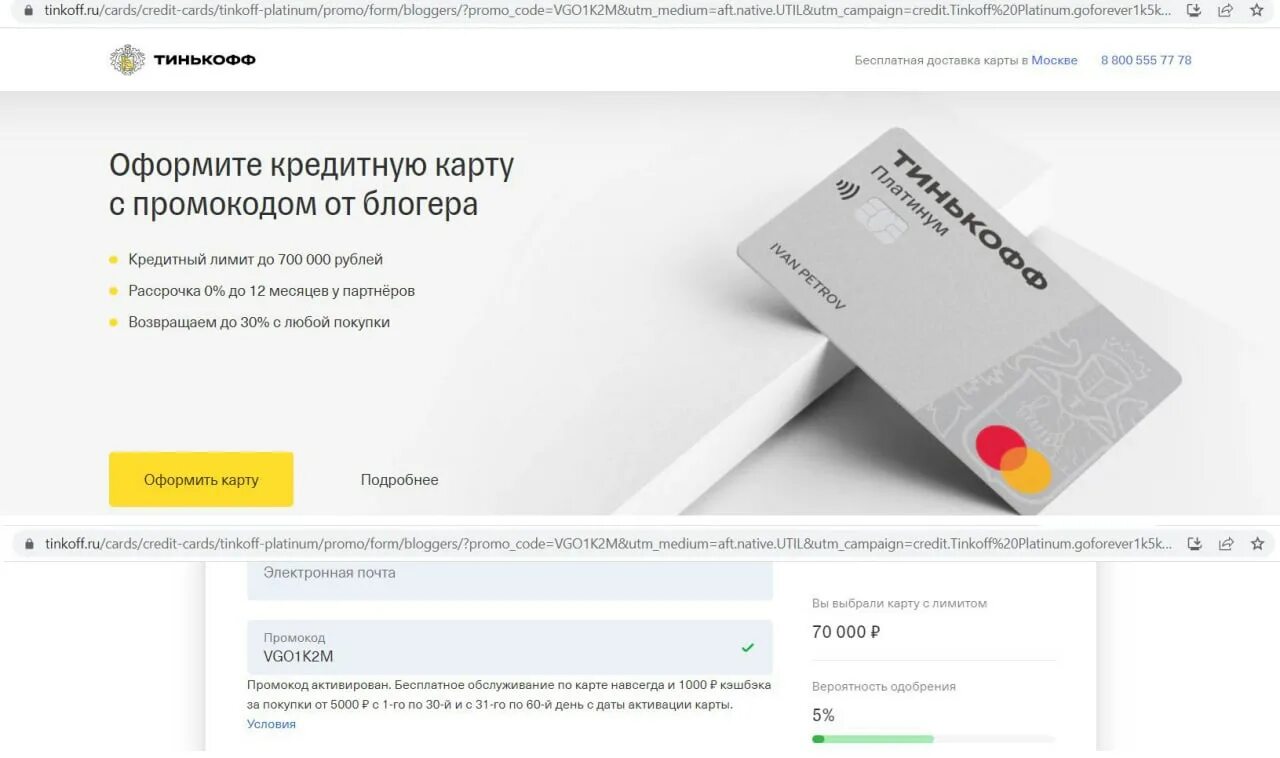Click the Промокод field with VGO1K2M

pyautogui.click(x=510, y=647)
